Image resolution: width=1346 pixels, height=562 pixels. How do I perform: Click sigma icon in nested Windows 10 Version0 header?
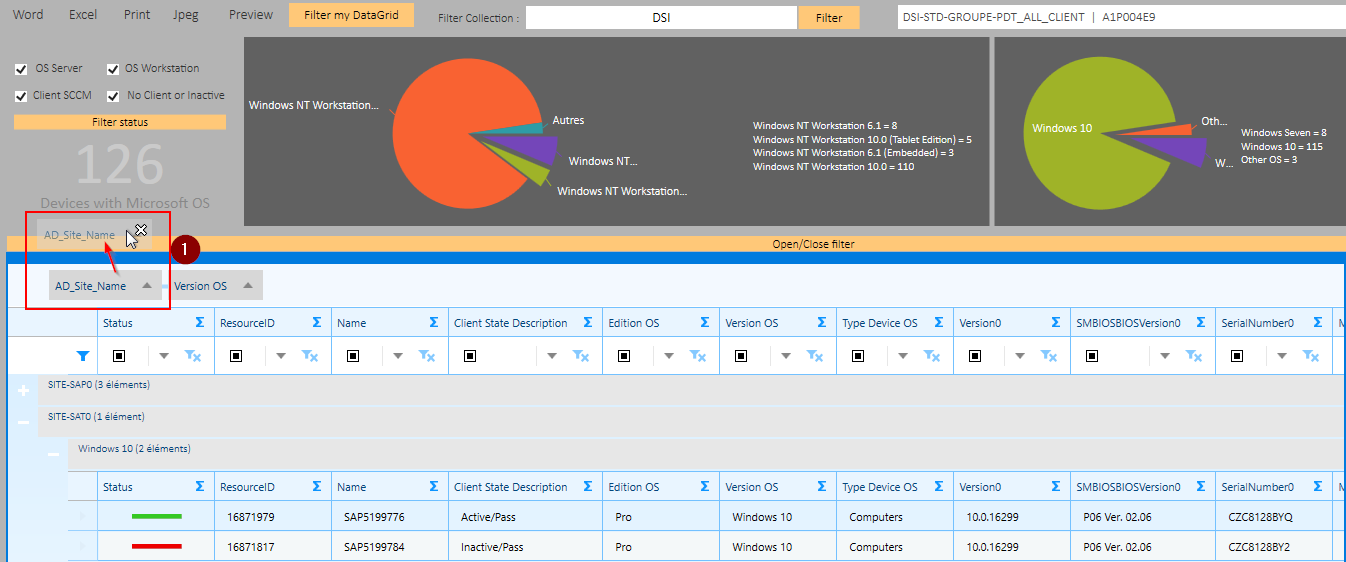[1056, 486]
